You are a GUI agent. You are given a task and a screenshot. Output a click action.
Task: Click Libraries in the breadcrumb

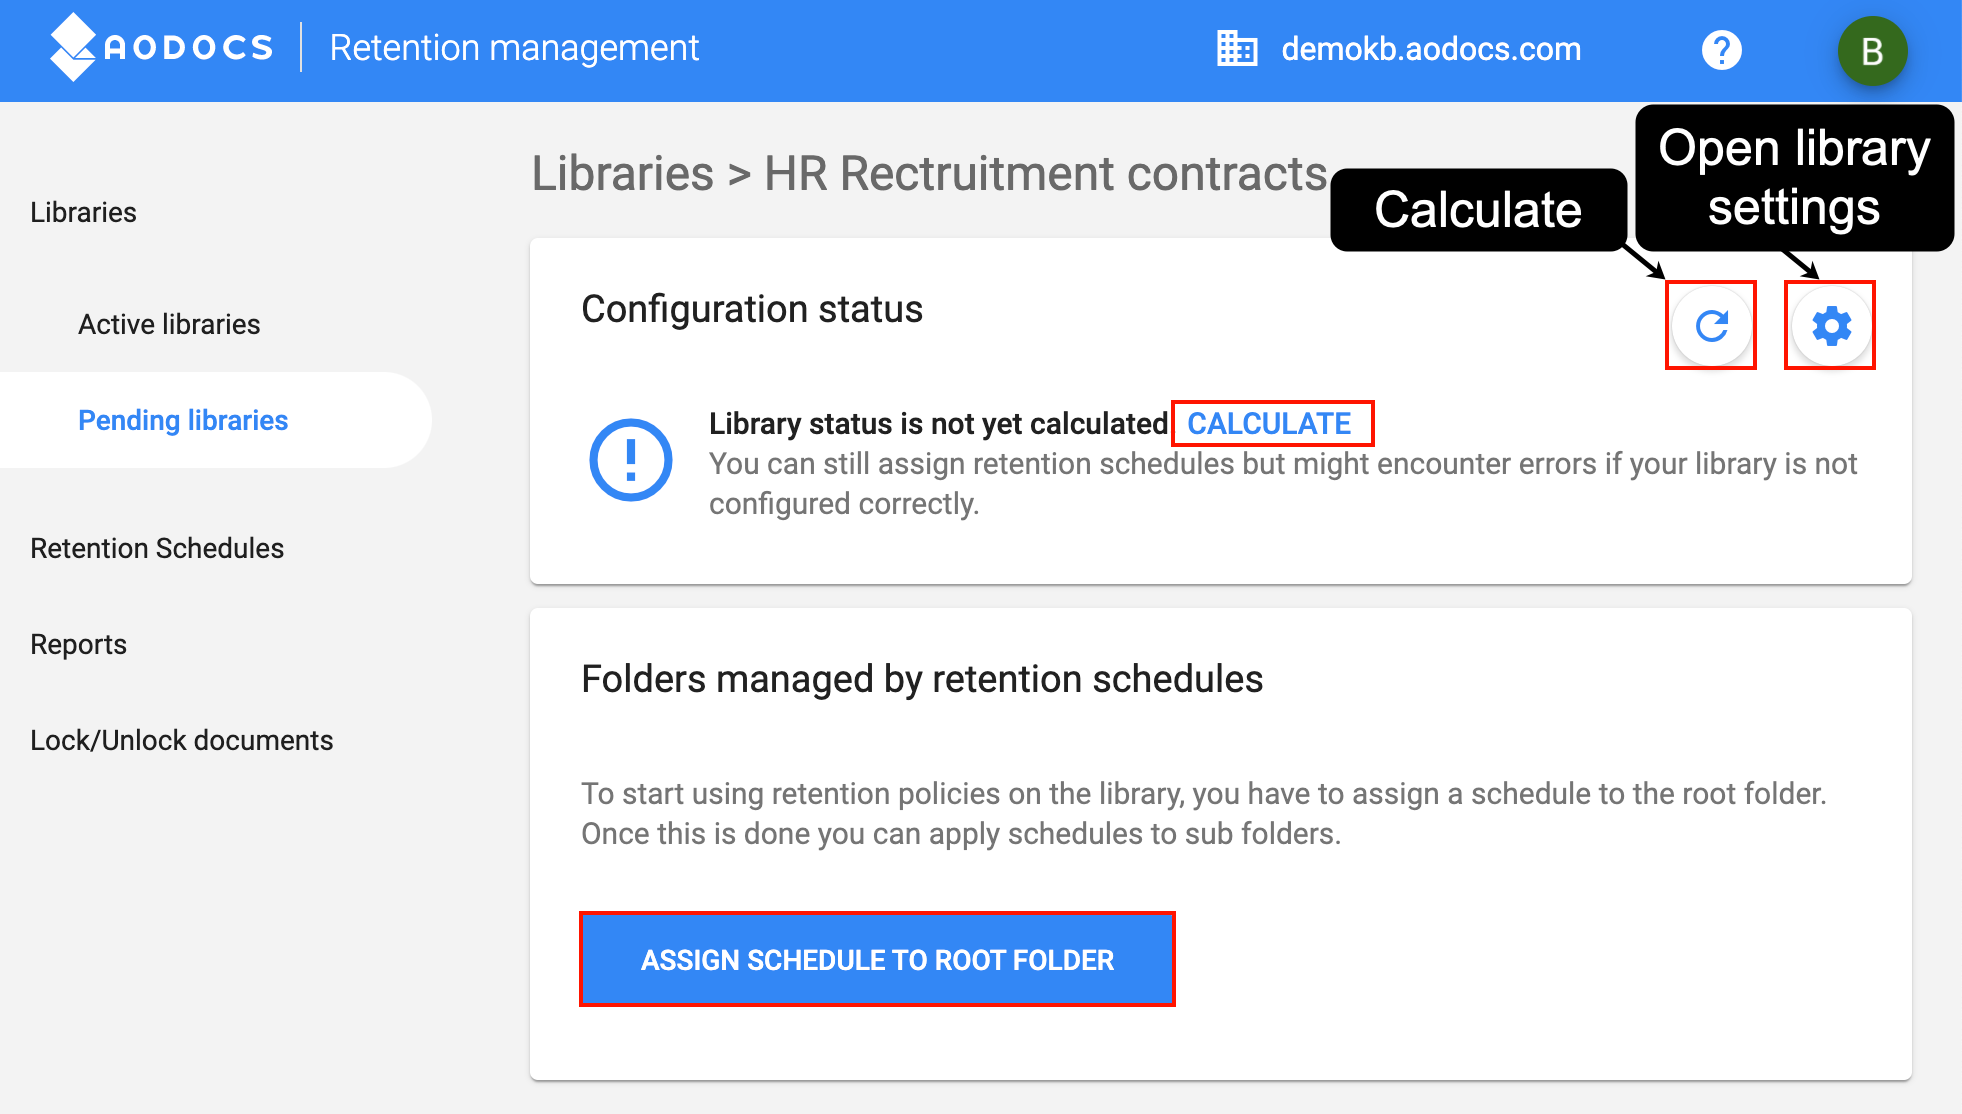(622, 173)
